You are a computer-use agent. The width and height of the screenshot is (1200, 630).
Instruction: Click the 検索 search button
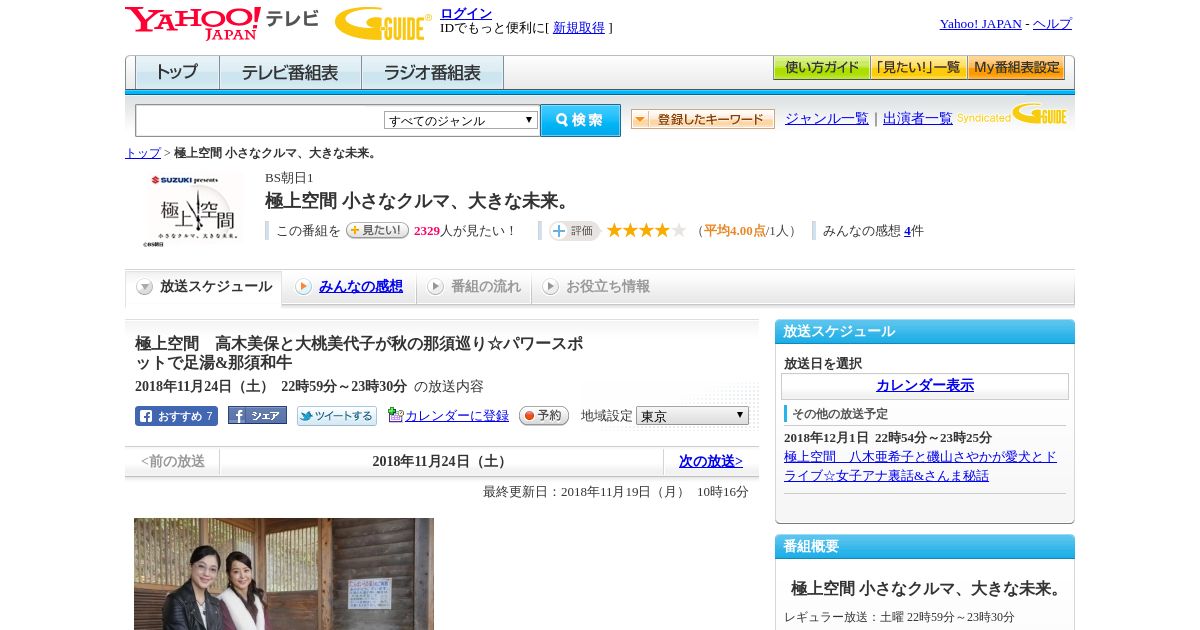point(580,120)
